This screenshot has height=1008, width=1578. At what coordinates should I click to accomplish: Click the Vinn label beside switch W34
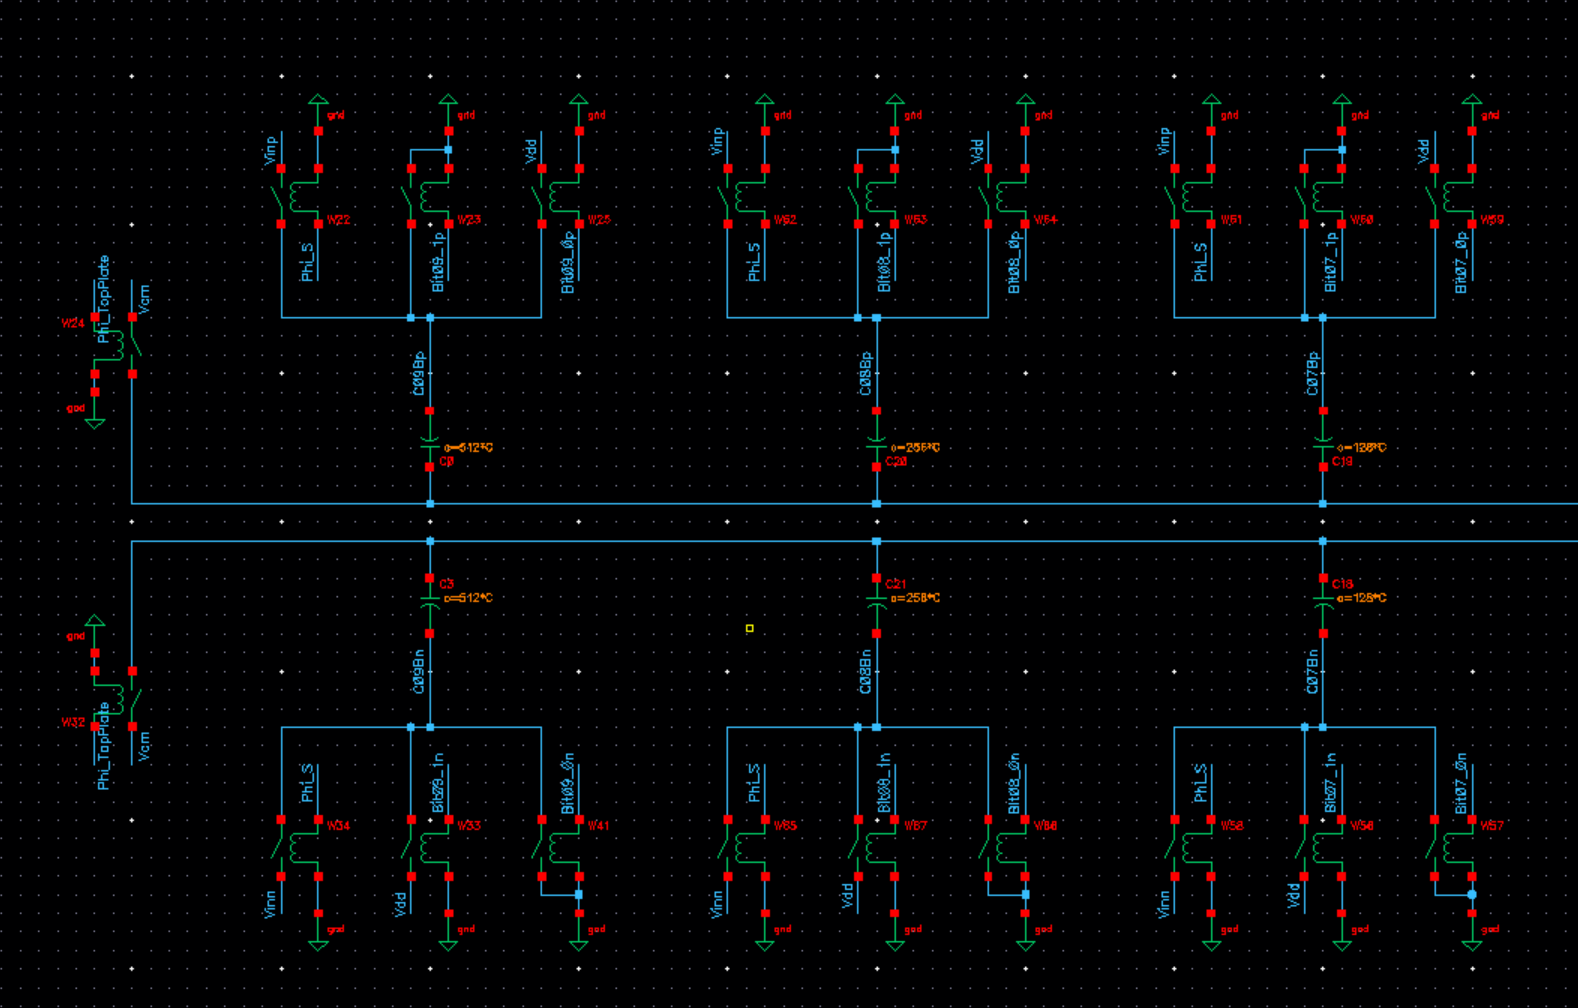(271, 902)
